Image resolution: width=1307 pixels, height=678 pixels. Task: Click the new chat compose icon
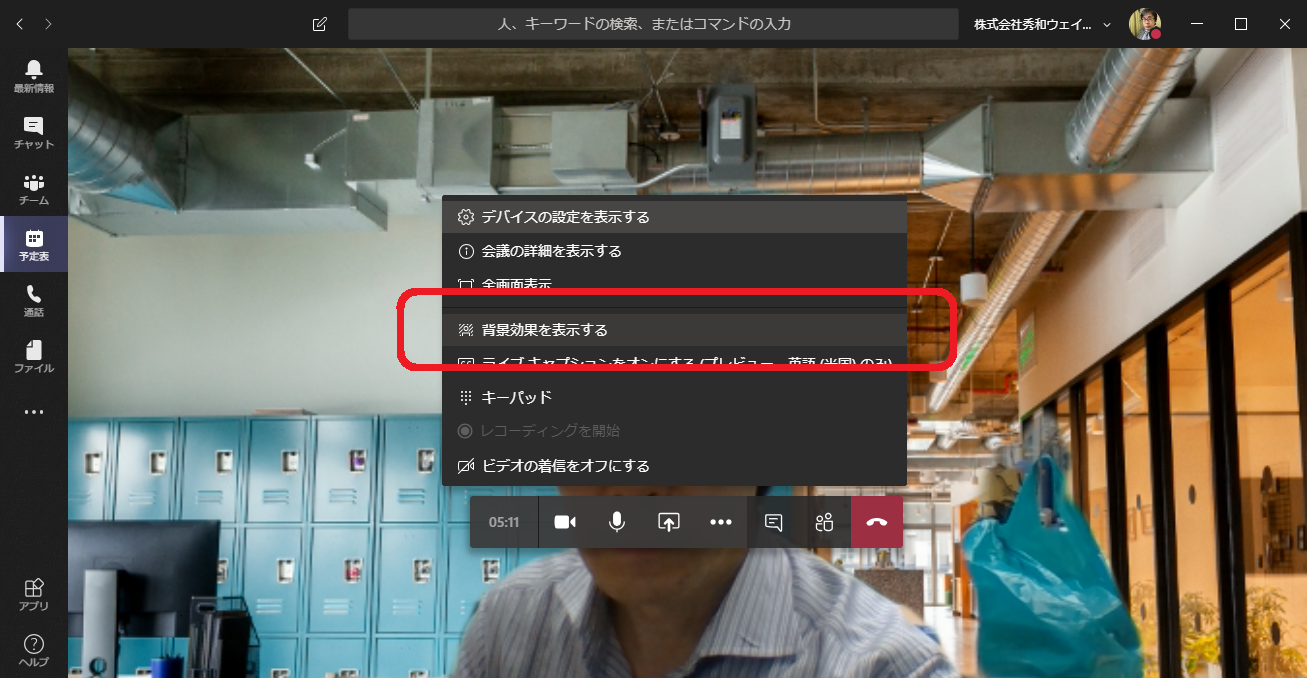click(320, 24)
